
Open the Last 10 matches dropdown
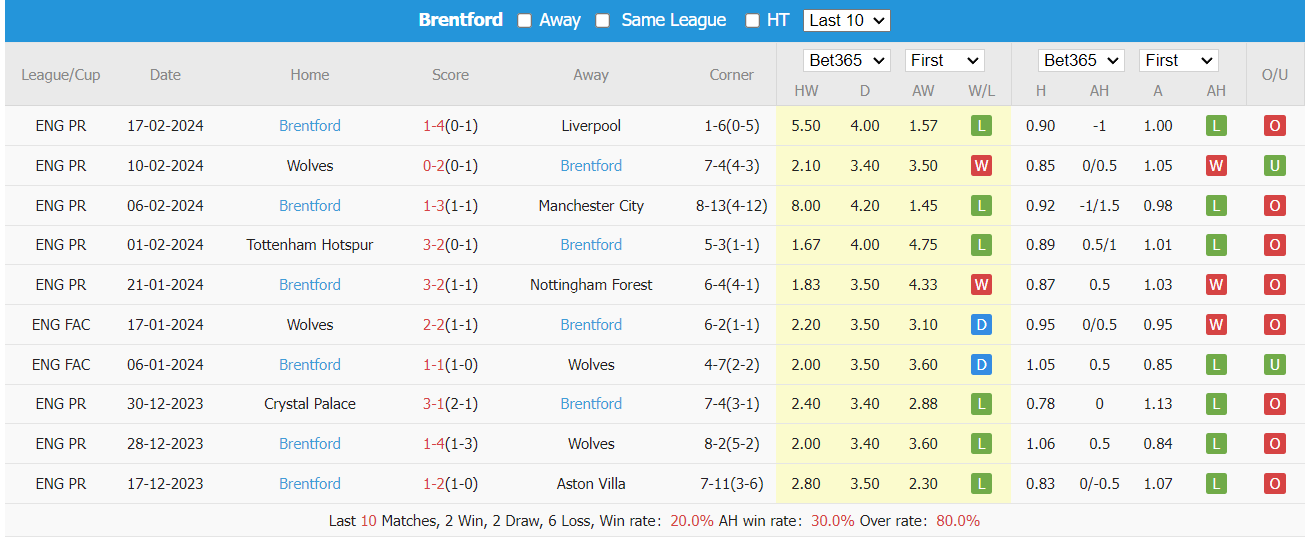coord(846,20)
